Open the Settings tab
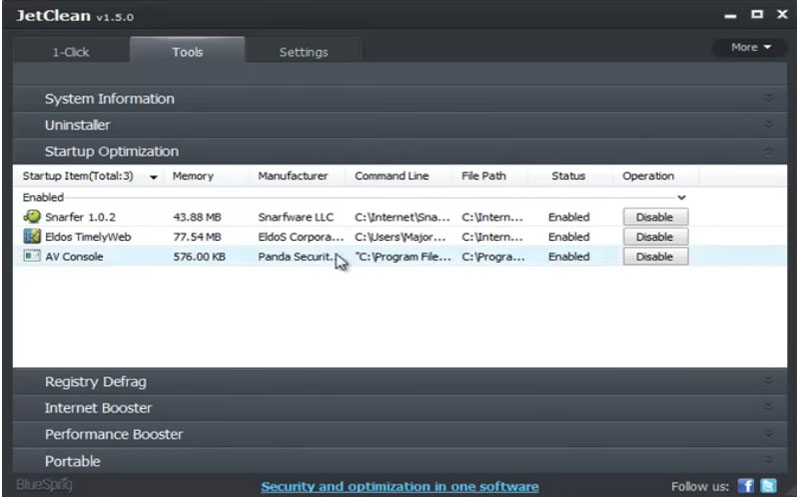This screenshot has height=500, width=800. tap(304, 52)
